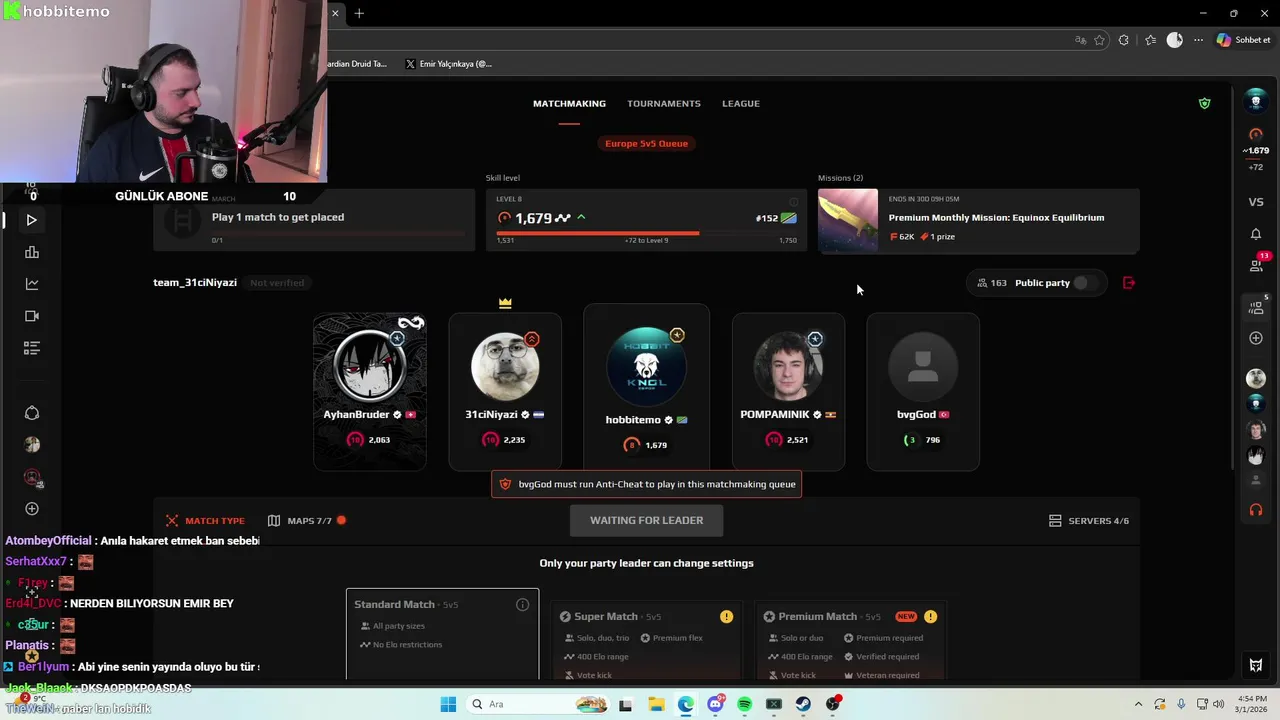The image size is (1280, 720).
Task: Click the team_31ciNiyazi party name
Action: (195, 283)
